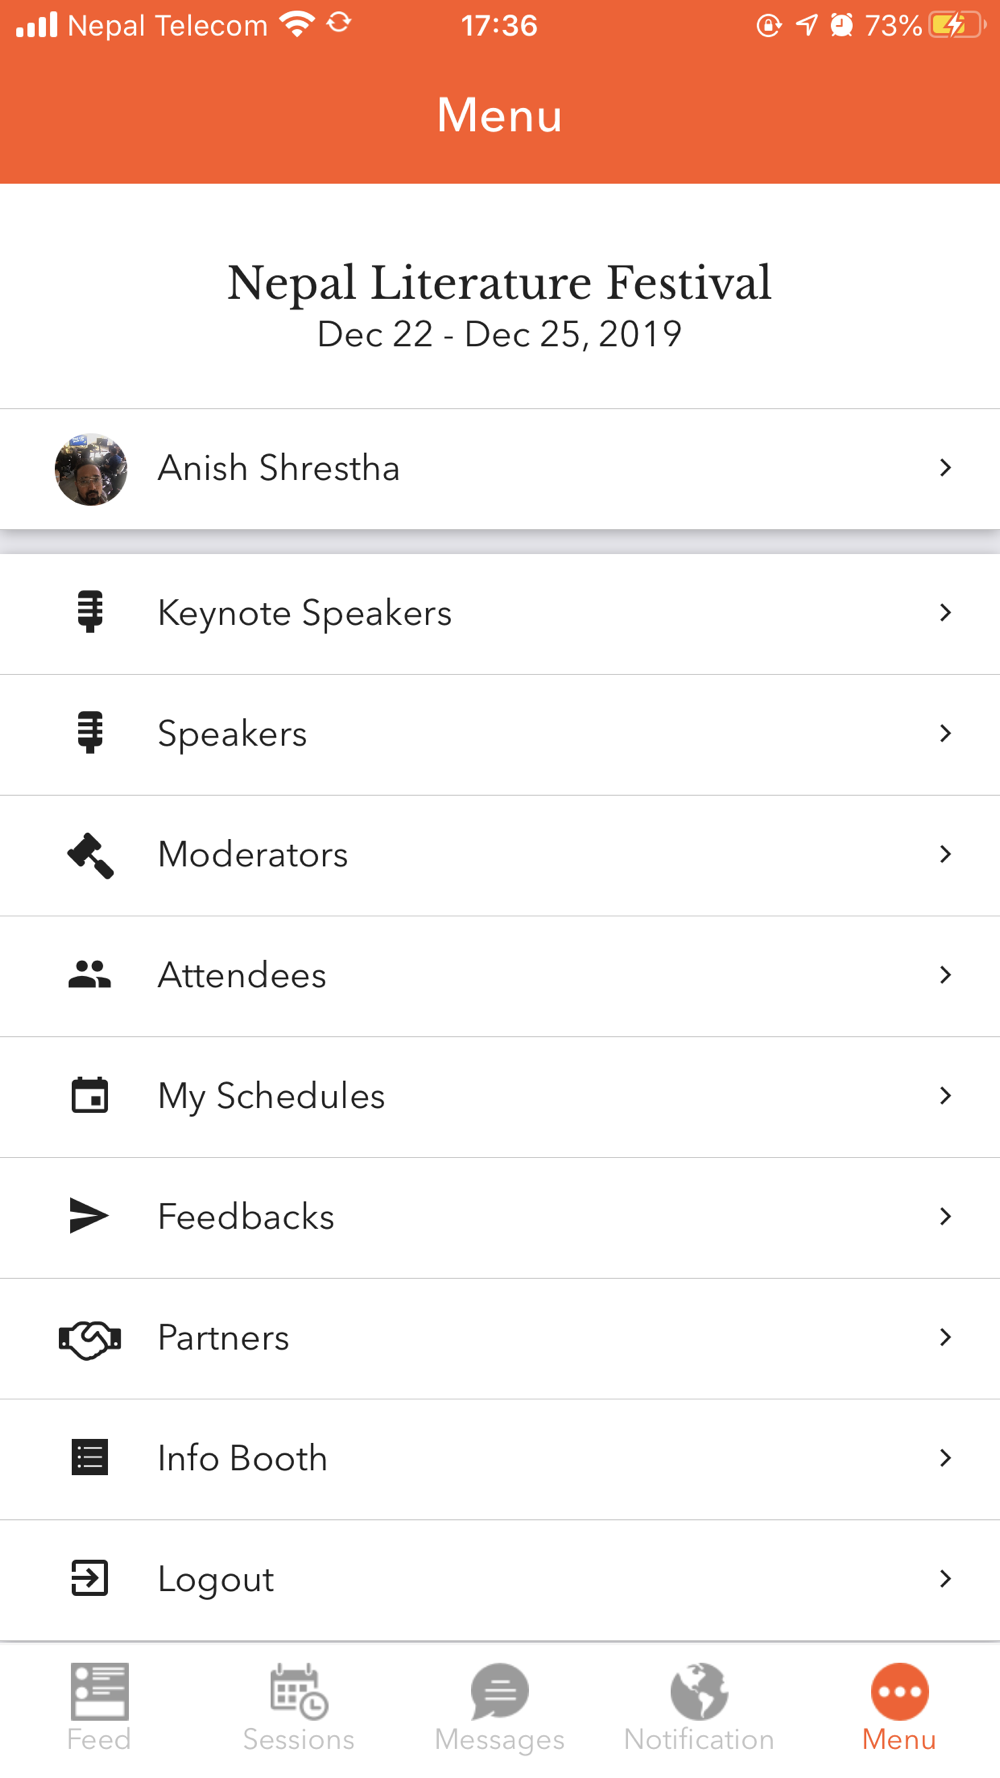This screenshot has width=1000, height=1778.
Task: Tap the My Schedules calendar icon
Action: click(x=90, y=1096)
